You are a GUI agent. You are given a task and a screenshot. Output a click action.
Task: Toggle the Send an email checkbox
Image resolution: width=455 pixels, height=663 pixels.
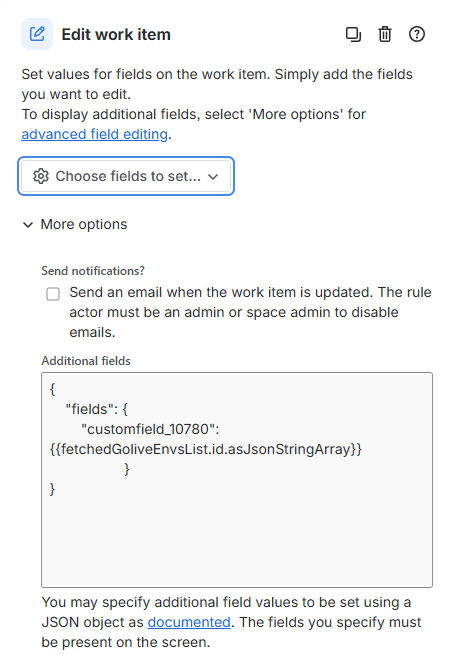(x=53, y=293)
